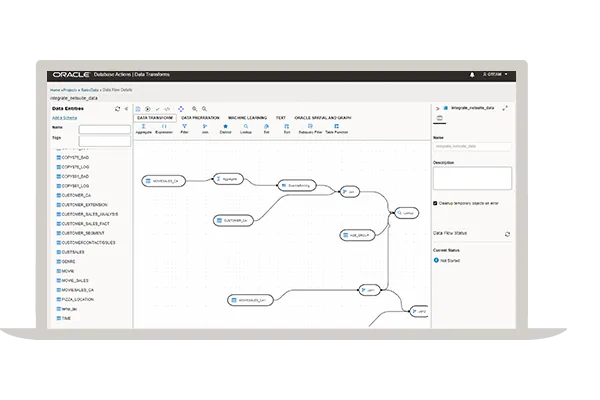Click the Add a Schema link
This screenshot has height=400, width=600.
click(63, 118)
